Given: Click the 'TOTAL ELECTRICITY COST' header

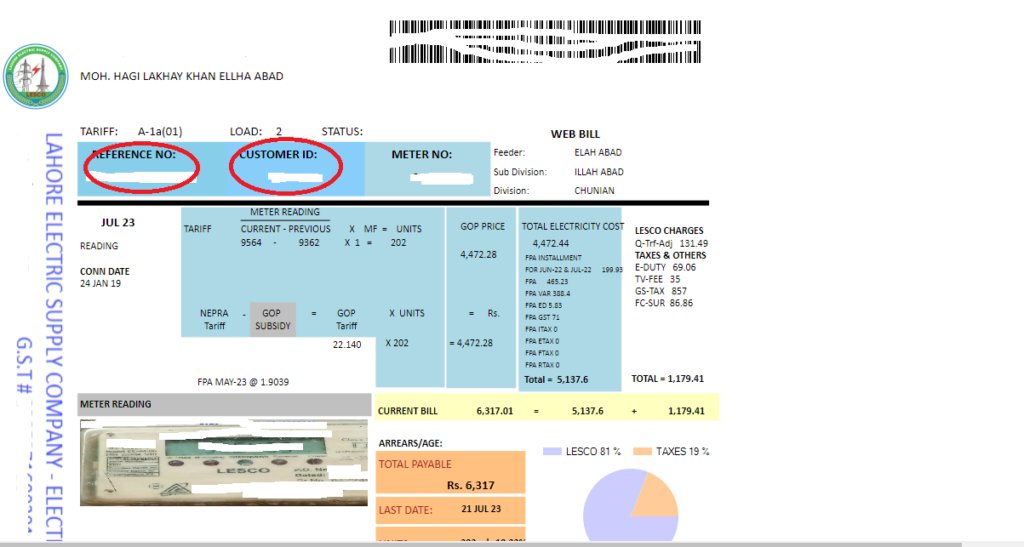Looking at the screenshot, I should tap(573, 227).
